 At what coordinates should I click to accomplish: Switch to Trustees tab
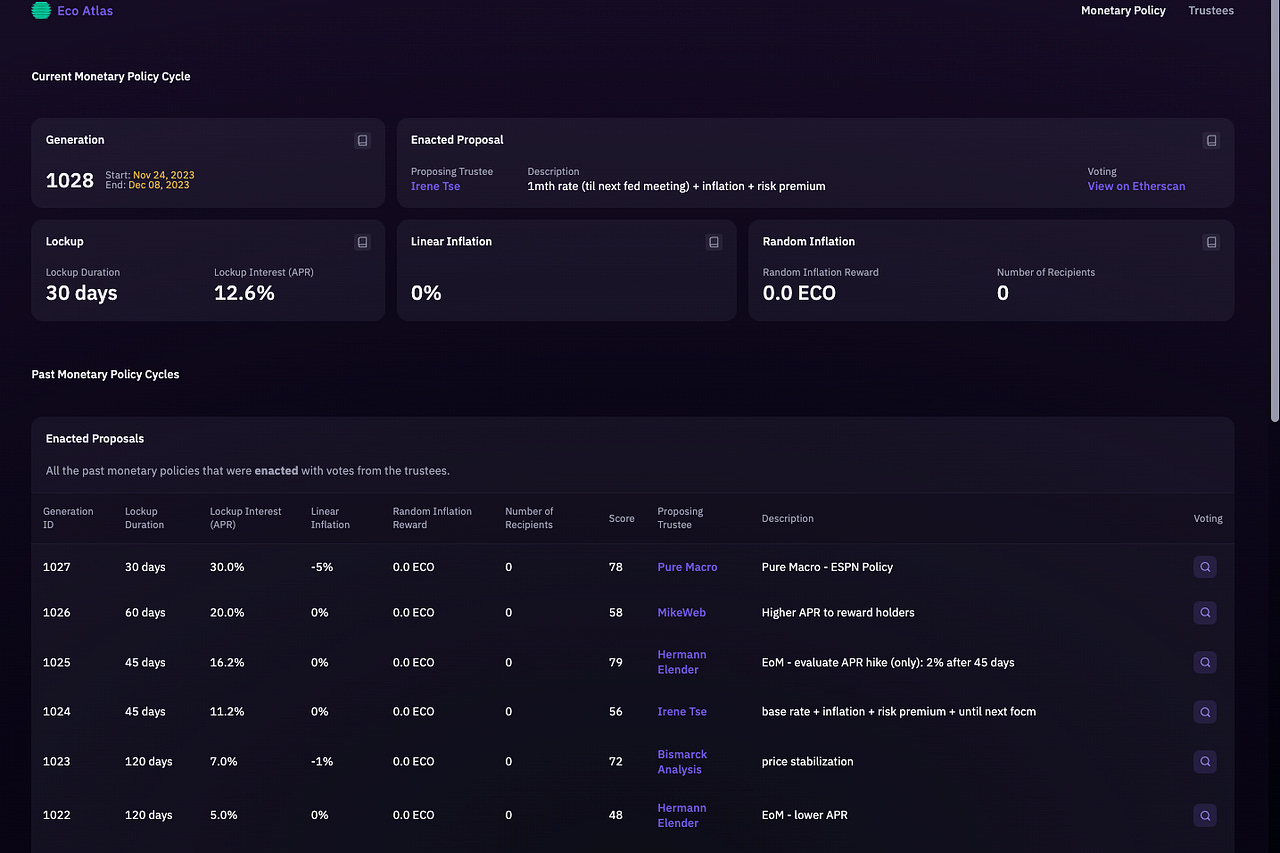click(1211, 11)
